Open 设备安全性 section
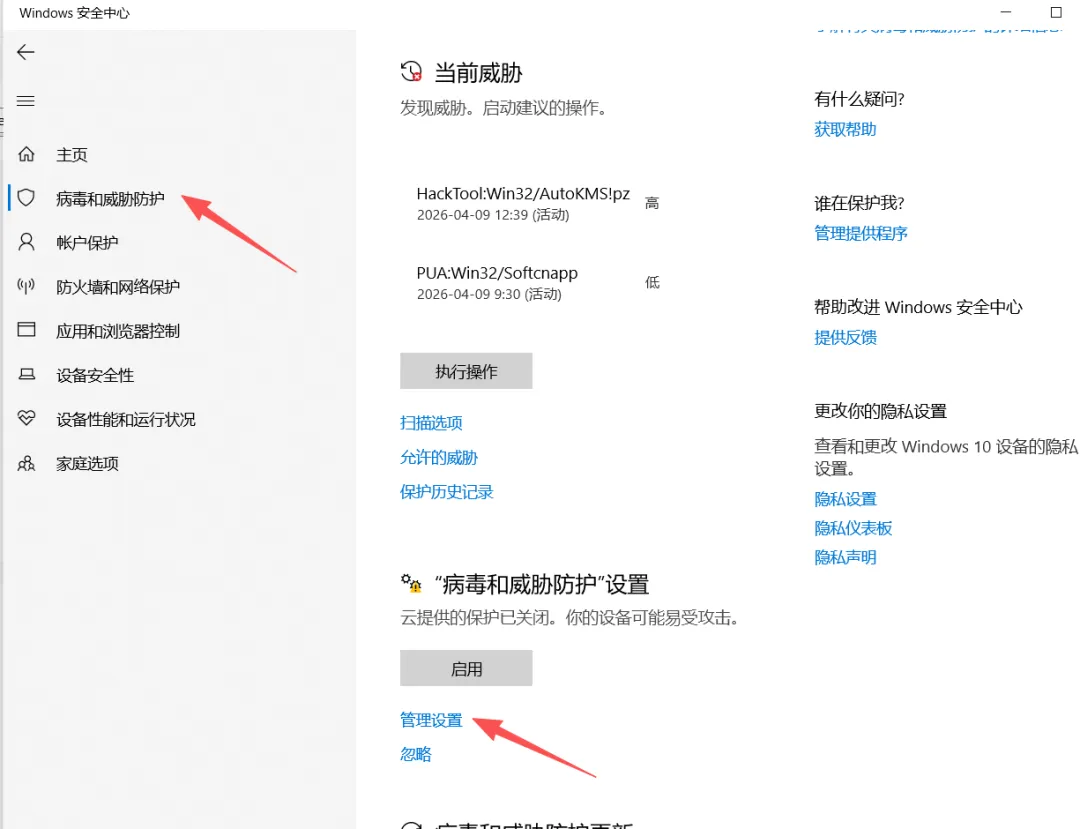The height and width of the screenshot is (829, 1080). pos(95,375)
